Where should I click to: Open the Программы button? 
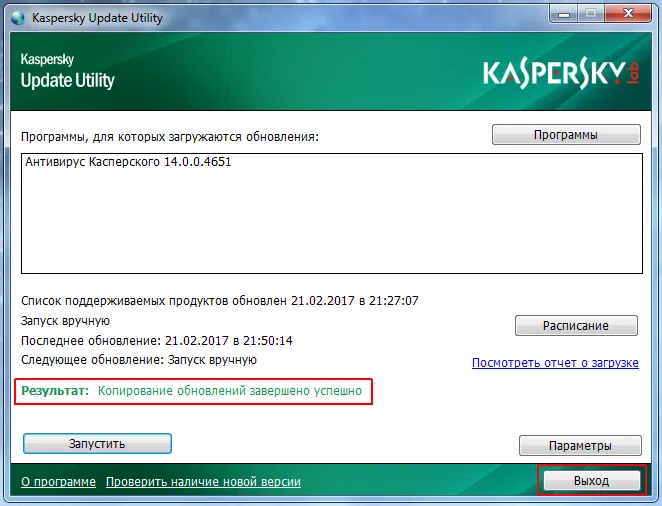(x=566, y=135)
